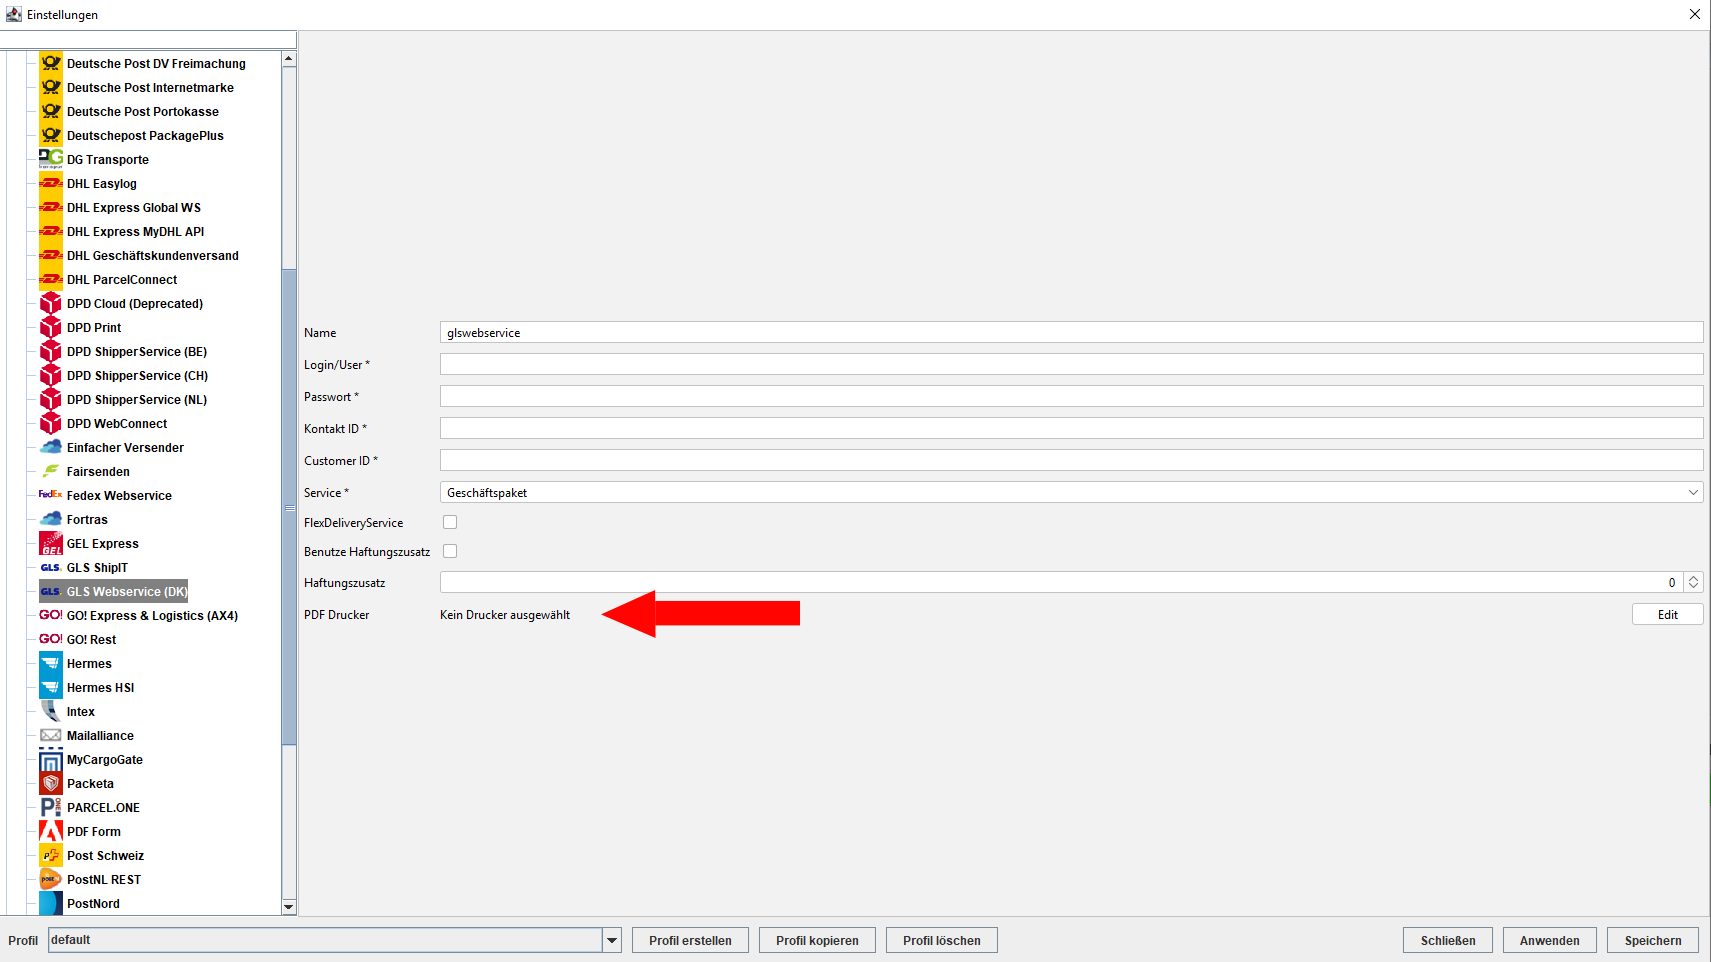Click the Deutschepost PackagePlus icon
Image resolution: width=1711 pixels, height=962 pixels.
tap(51, 135)
